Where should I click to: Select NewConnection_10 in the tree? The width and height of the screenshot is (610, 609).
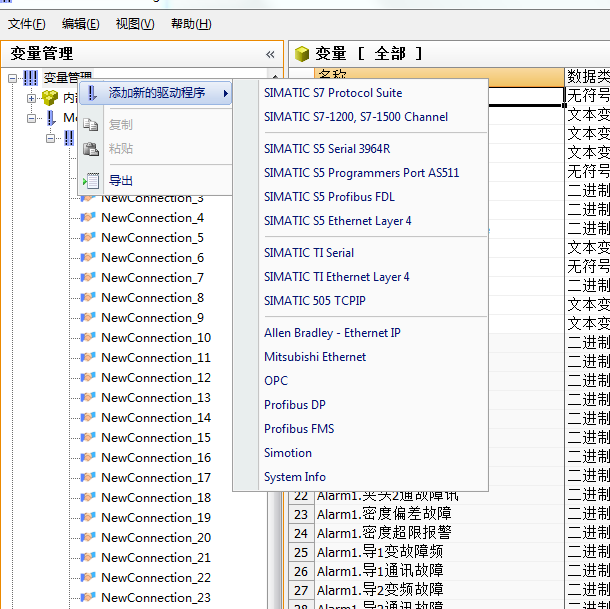[156, 338]
